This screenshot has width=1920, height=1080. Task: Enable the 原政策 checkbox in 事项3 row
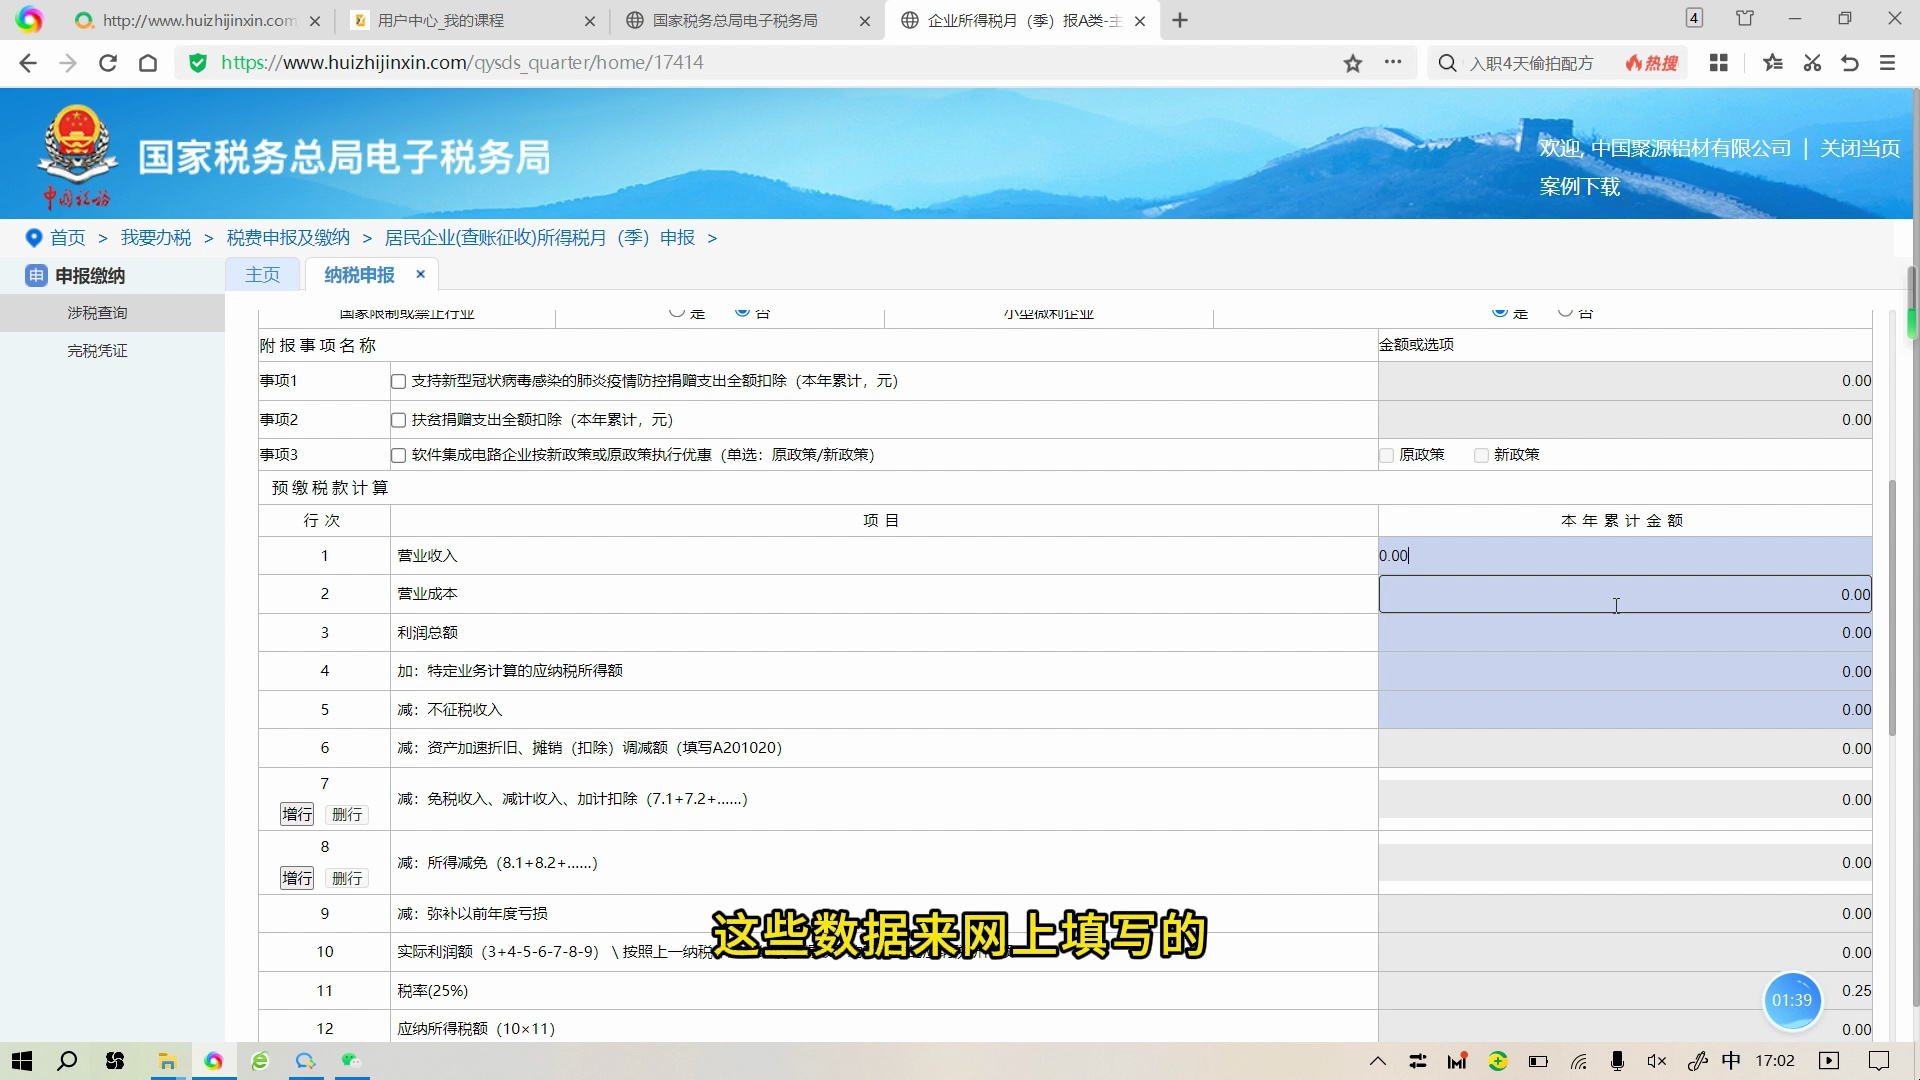coord(1385,455)
